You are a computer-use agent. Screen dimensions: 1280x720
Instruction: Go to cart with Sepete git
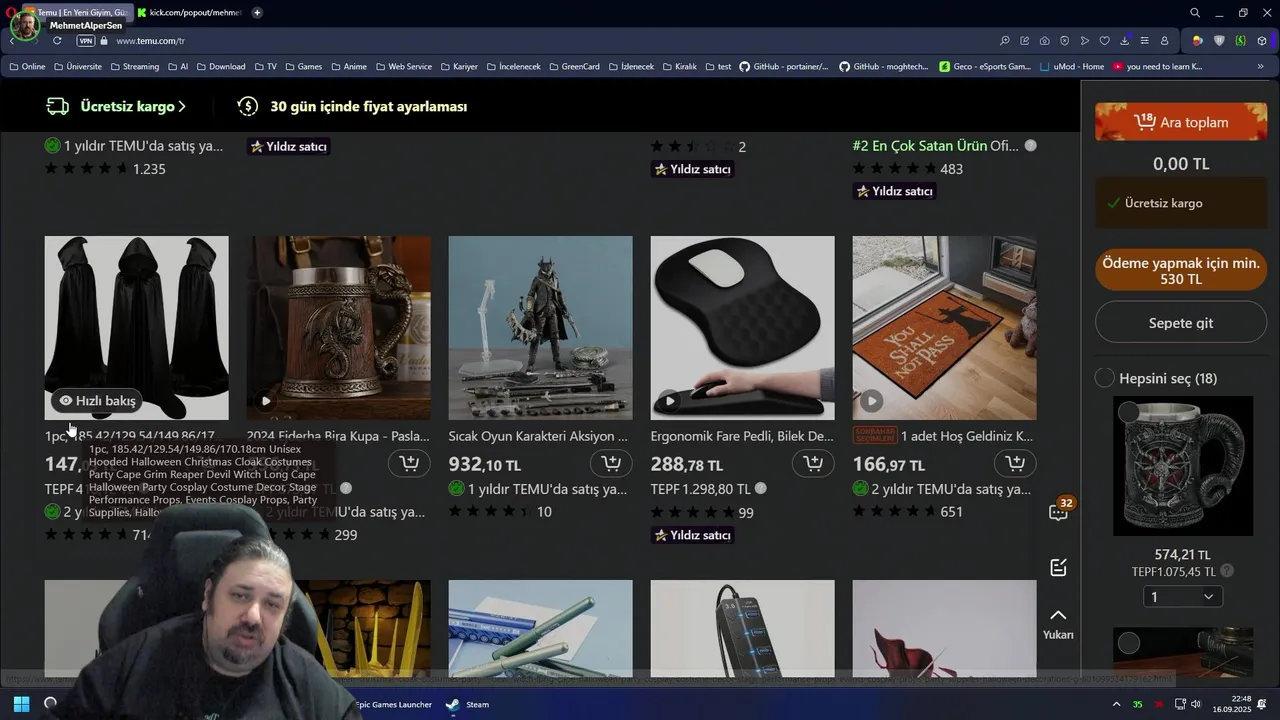pyautogui.click(x=1181, y=323)
